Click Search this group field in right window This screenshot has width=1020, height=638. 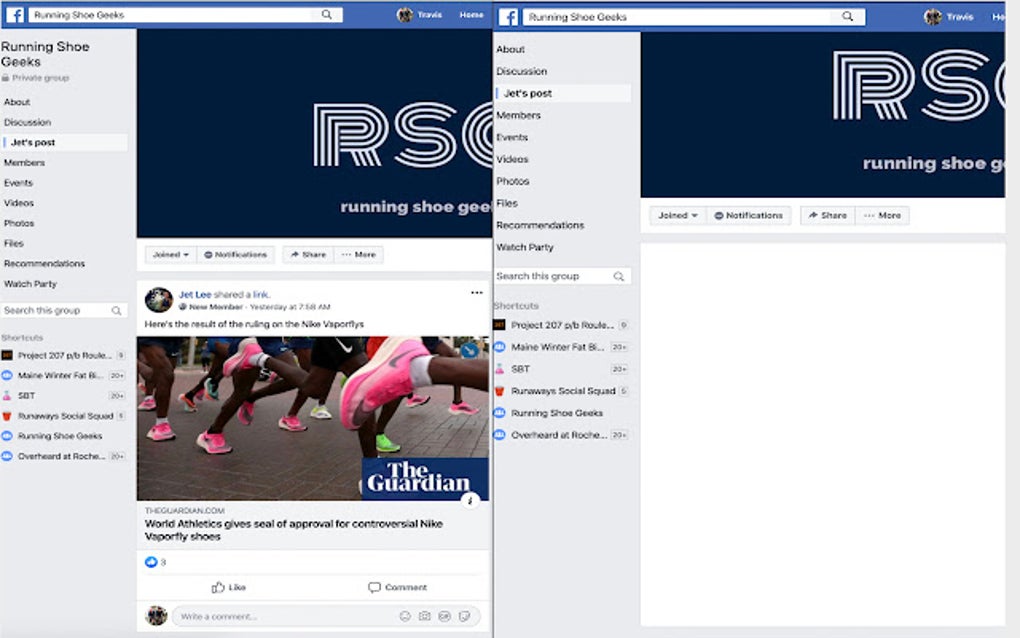pyautogui.click(x=562, y=276)
